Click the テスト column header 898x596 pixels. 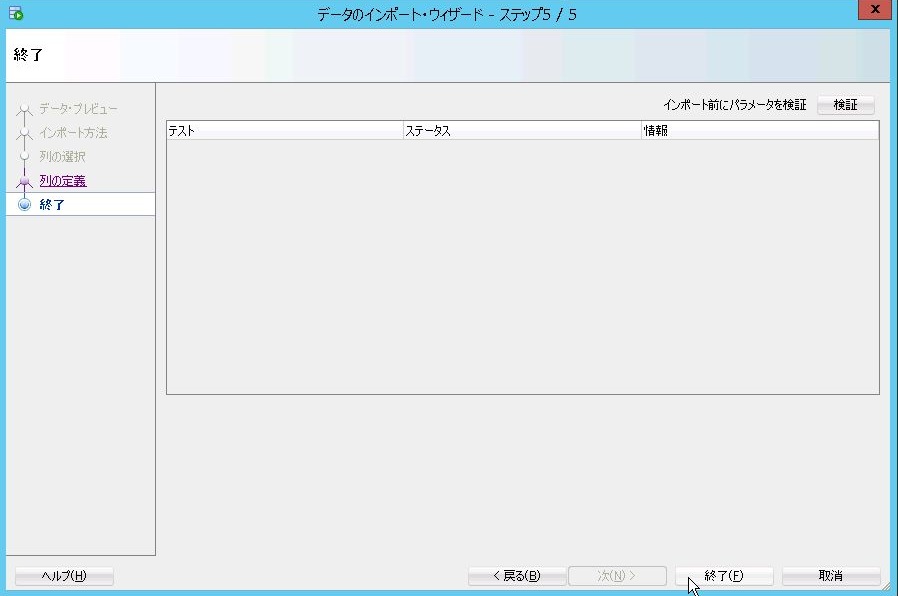284,131
